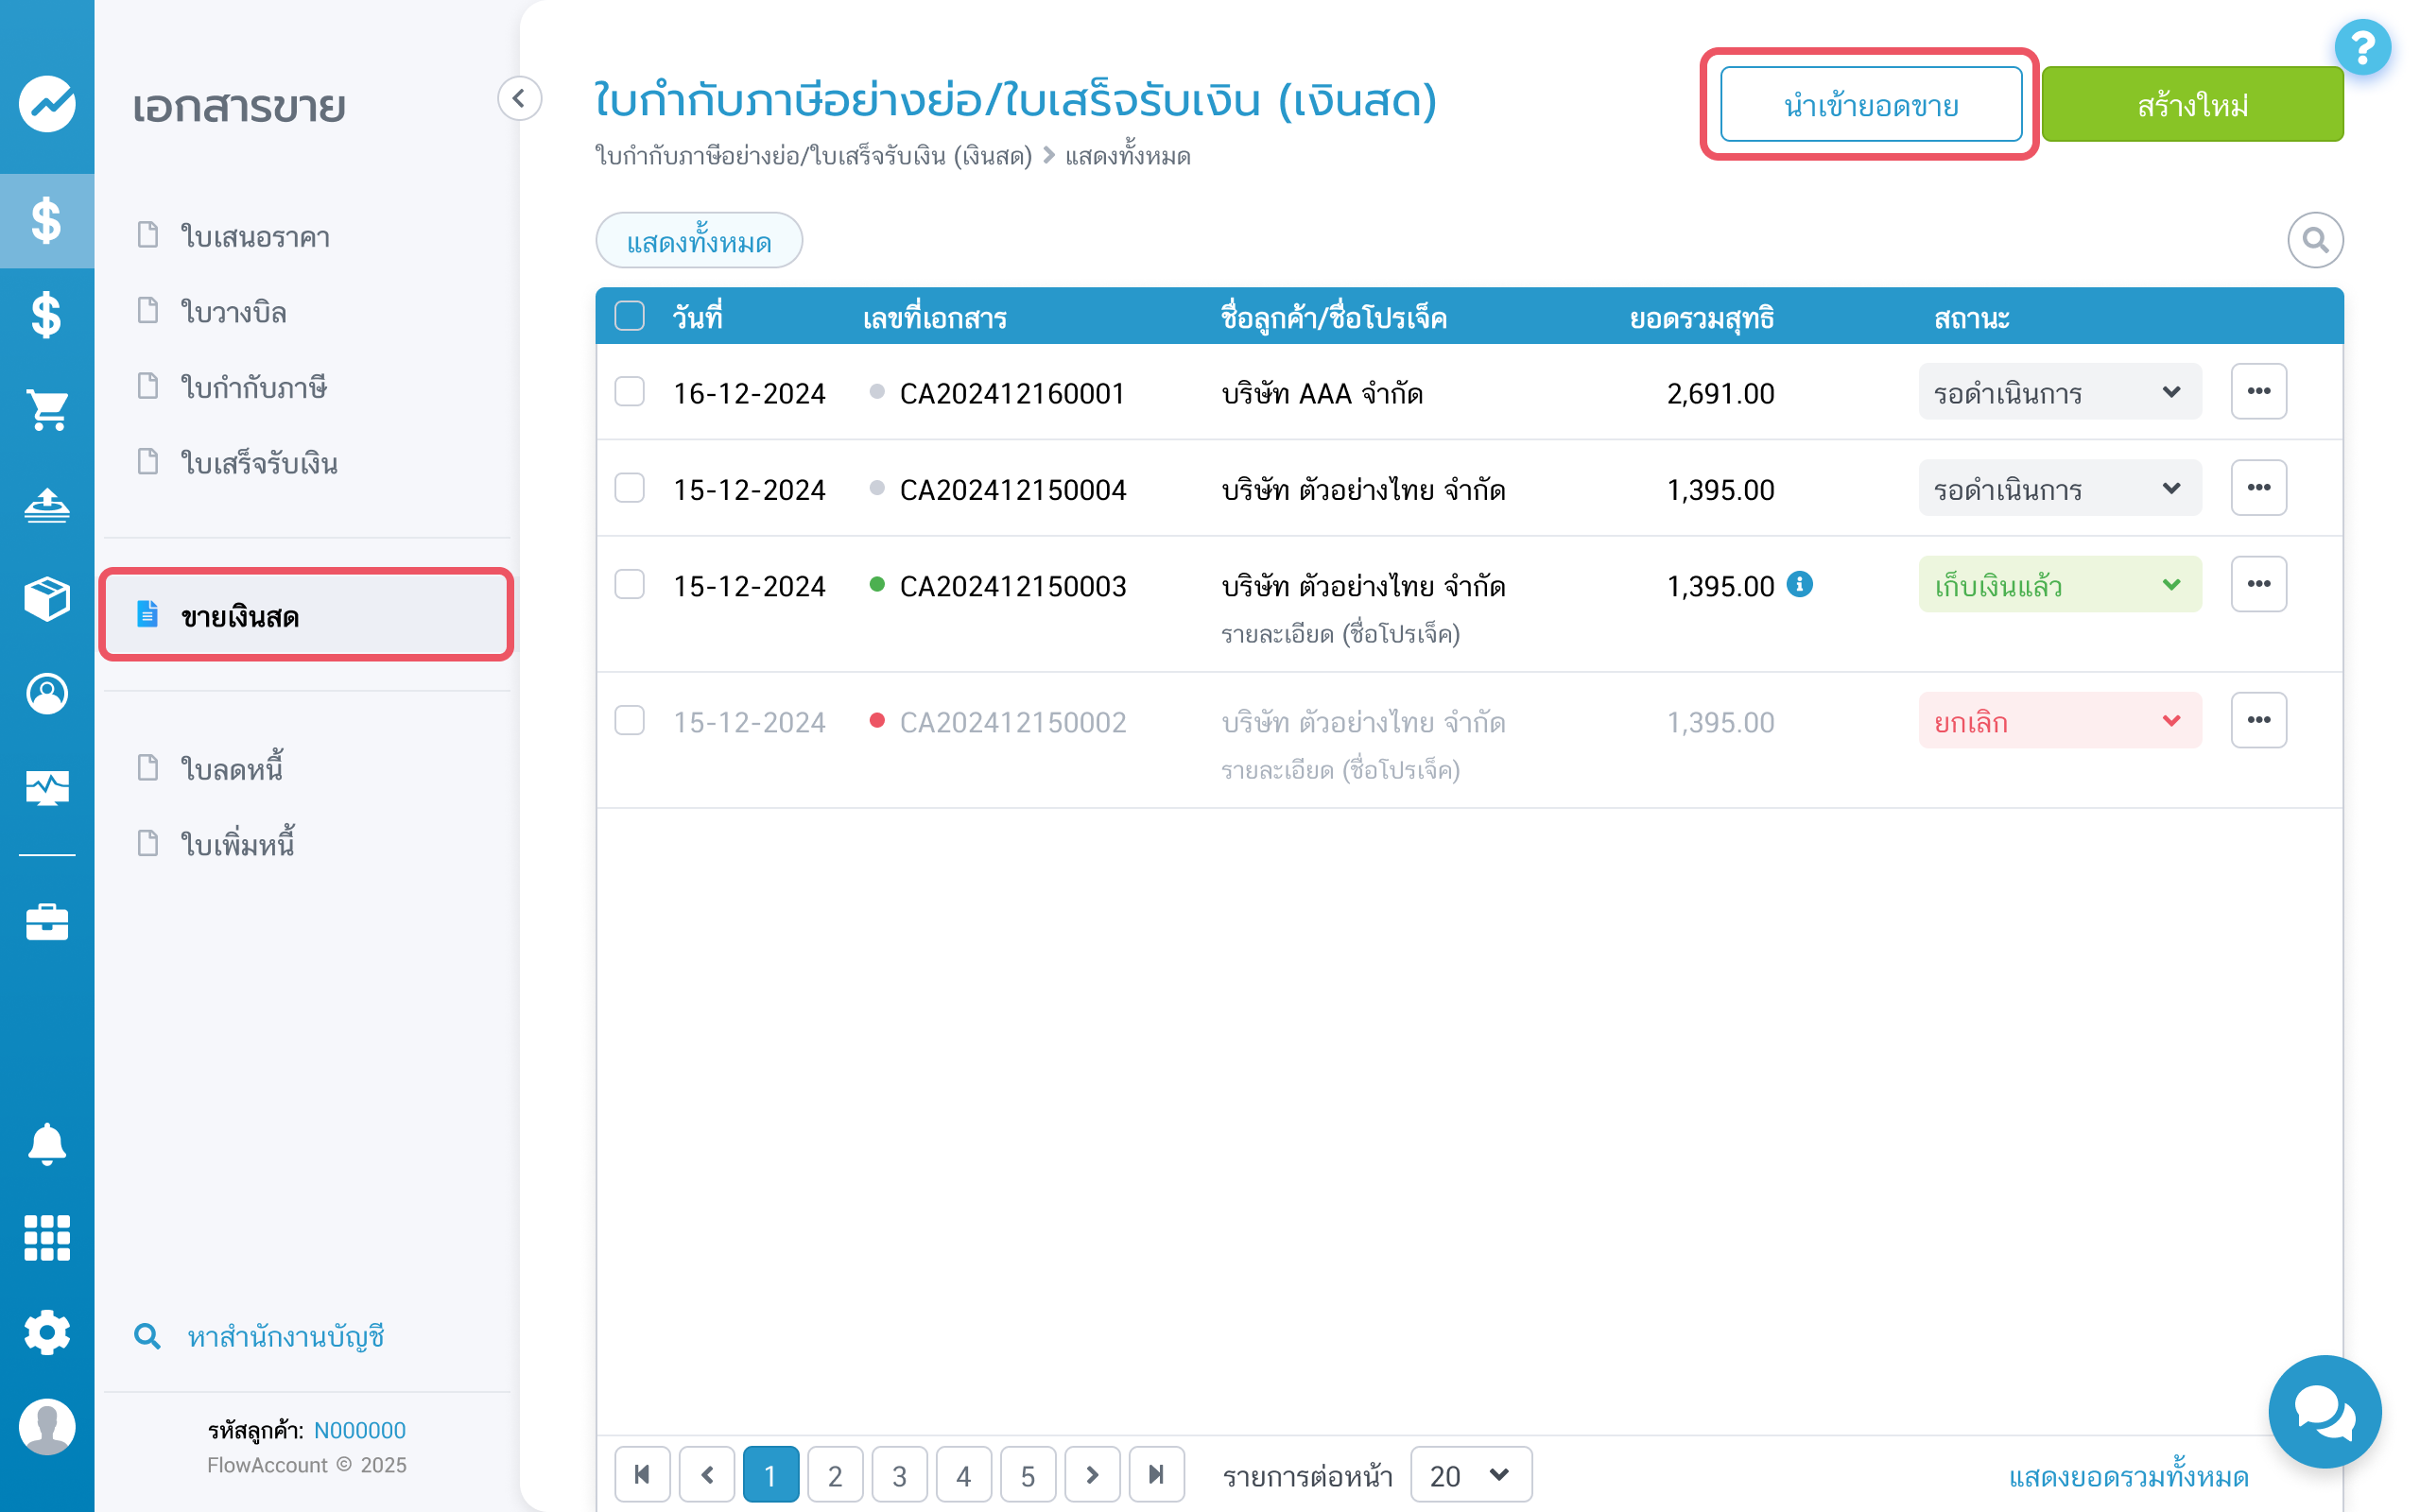Click the แสดงยอดรวมทั้งหมด link
This screenshot has width=2420, height=1512.
click(2127, 1476)
